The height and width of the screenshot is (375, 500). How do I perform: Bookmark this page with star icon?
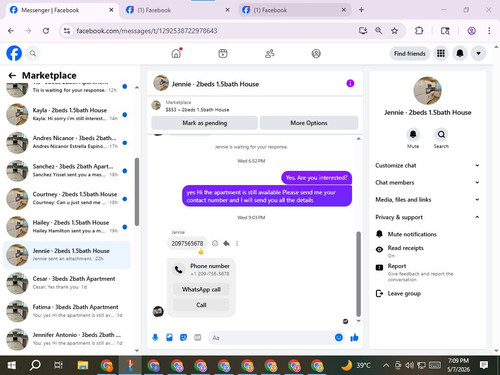394,31
